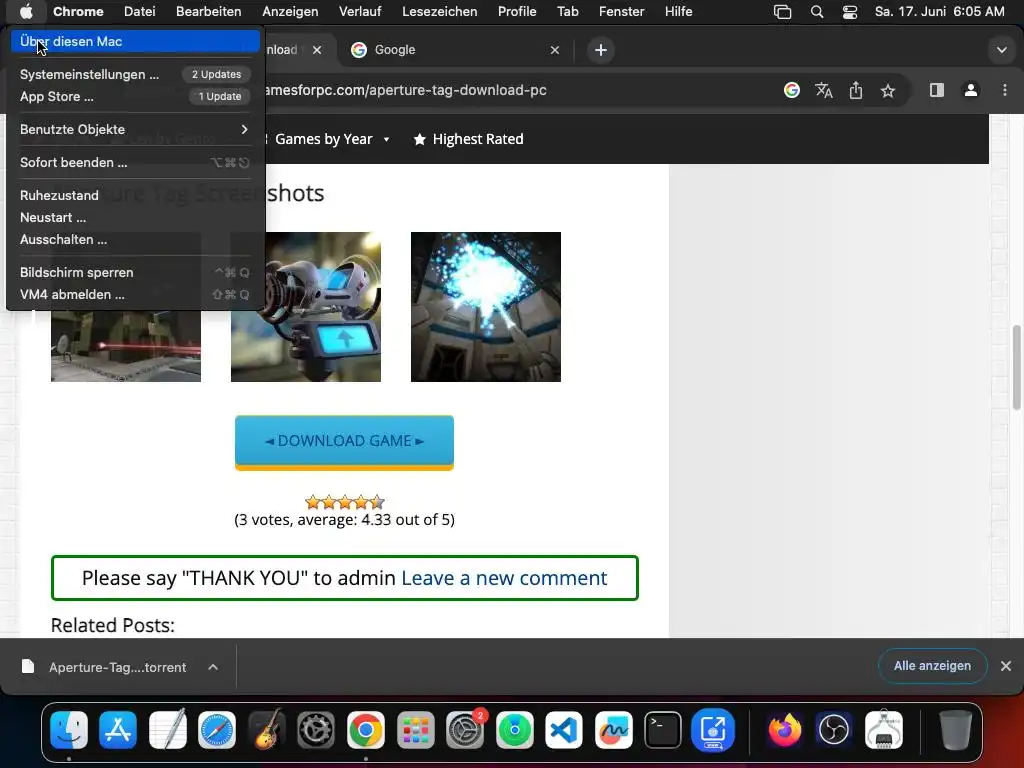Open the Apple menu logo
This screenshot has height=768, width=1024.
coord(25,11)
